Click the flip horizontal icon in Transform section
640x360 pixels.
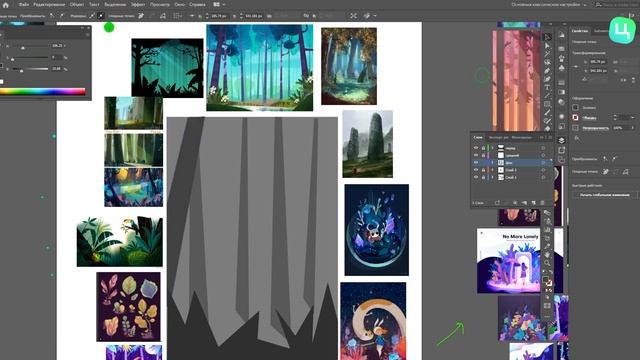click(x=623, y=80)
